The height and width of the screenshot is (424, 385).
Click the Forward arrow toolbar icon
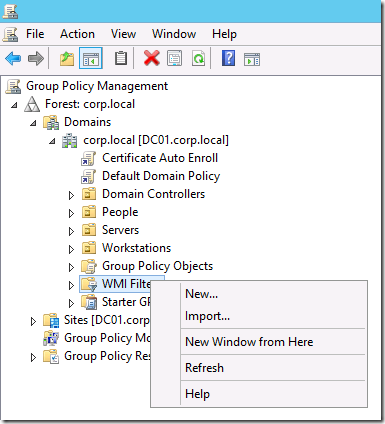[36, 59]
